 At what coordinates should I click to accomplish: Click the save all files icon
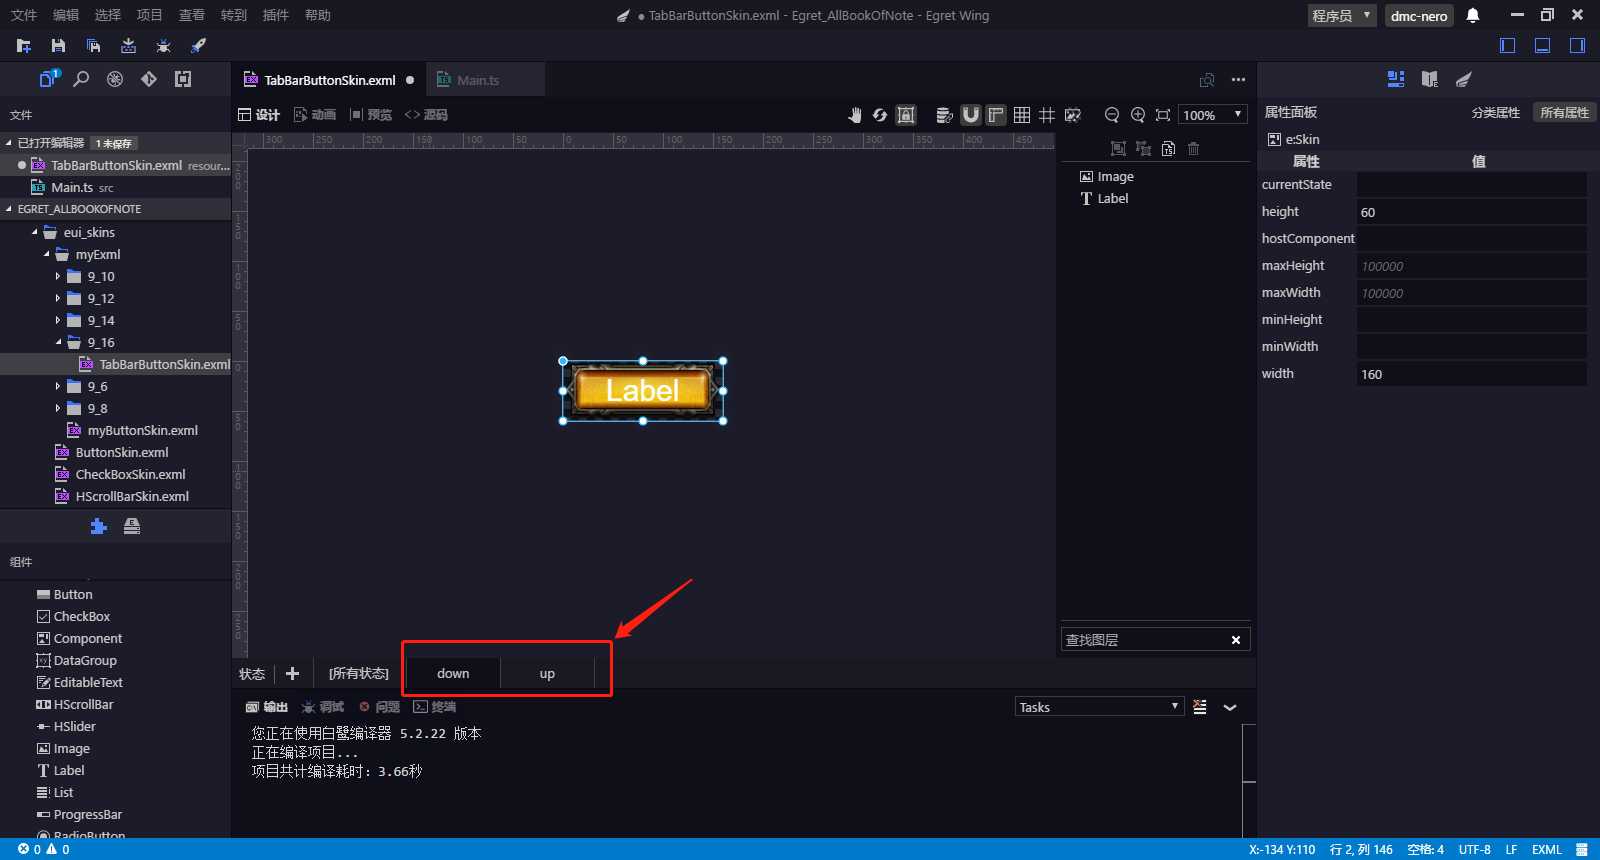(93, 46)
